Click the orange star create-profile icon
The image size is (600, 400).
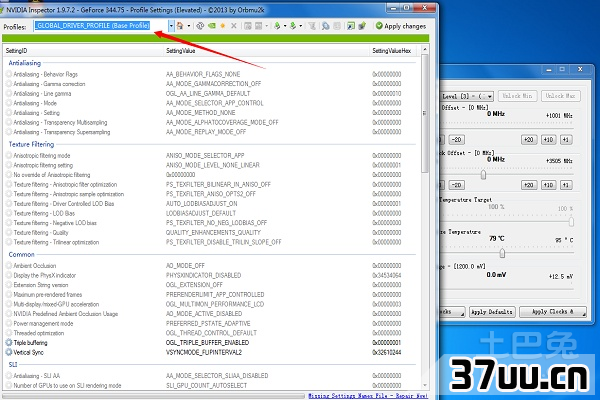[x=223, y=26]
